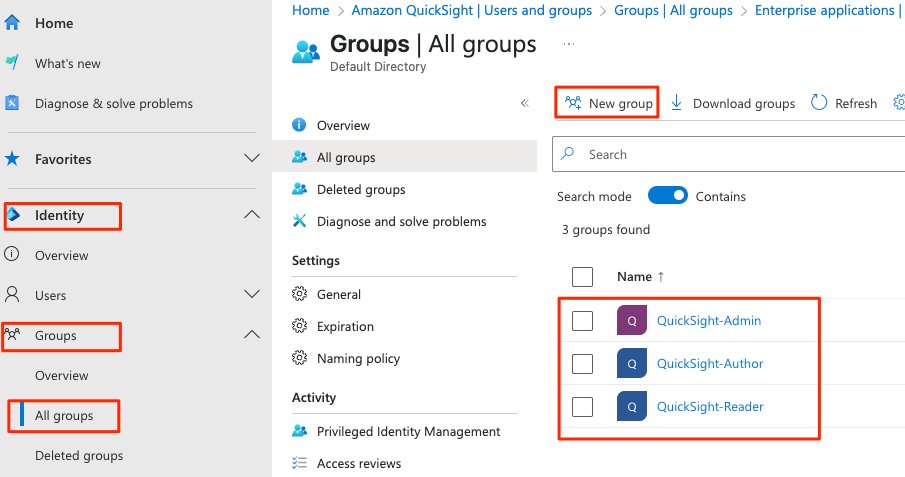905x477 pixels.
Task: Open the QuickSight-Reader group link
Action: (x=710, y=407)
